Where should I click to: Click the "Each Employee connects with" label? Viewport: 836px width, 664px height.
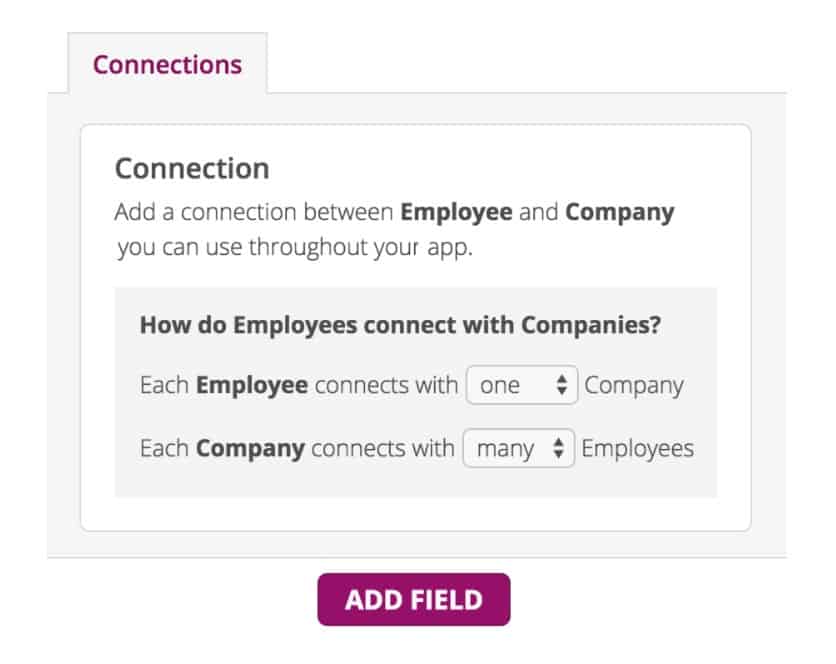click(299, 386)
